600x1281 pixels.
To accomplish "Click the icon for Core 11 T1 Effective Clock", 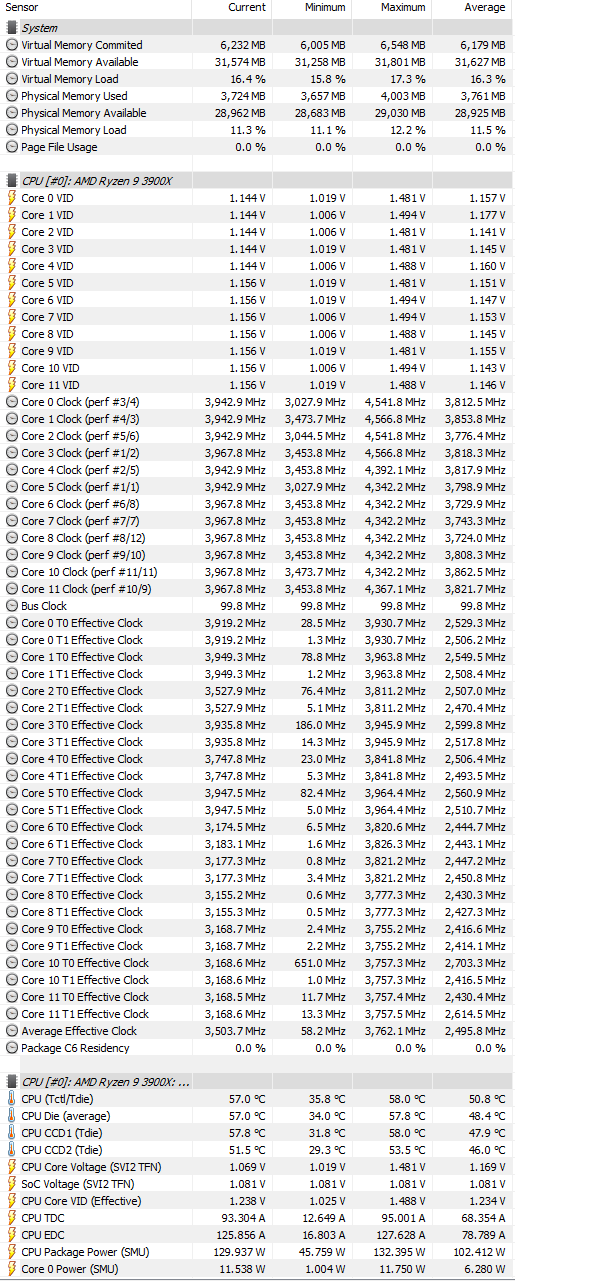I will coord(12,1014).
